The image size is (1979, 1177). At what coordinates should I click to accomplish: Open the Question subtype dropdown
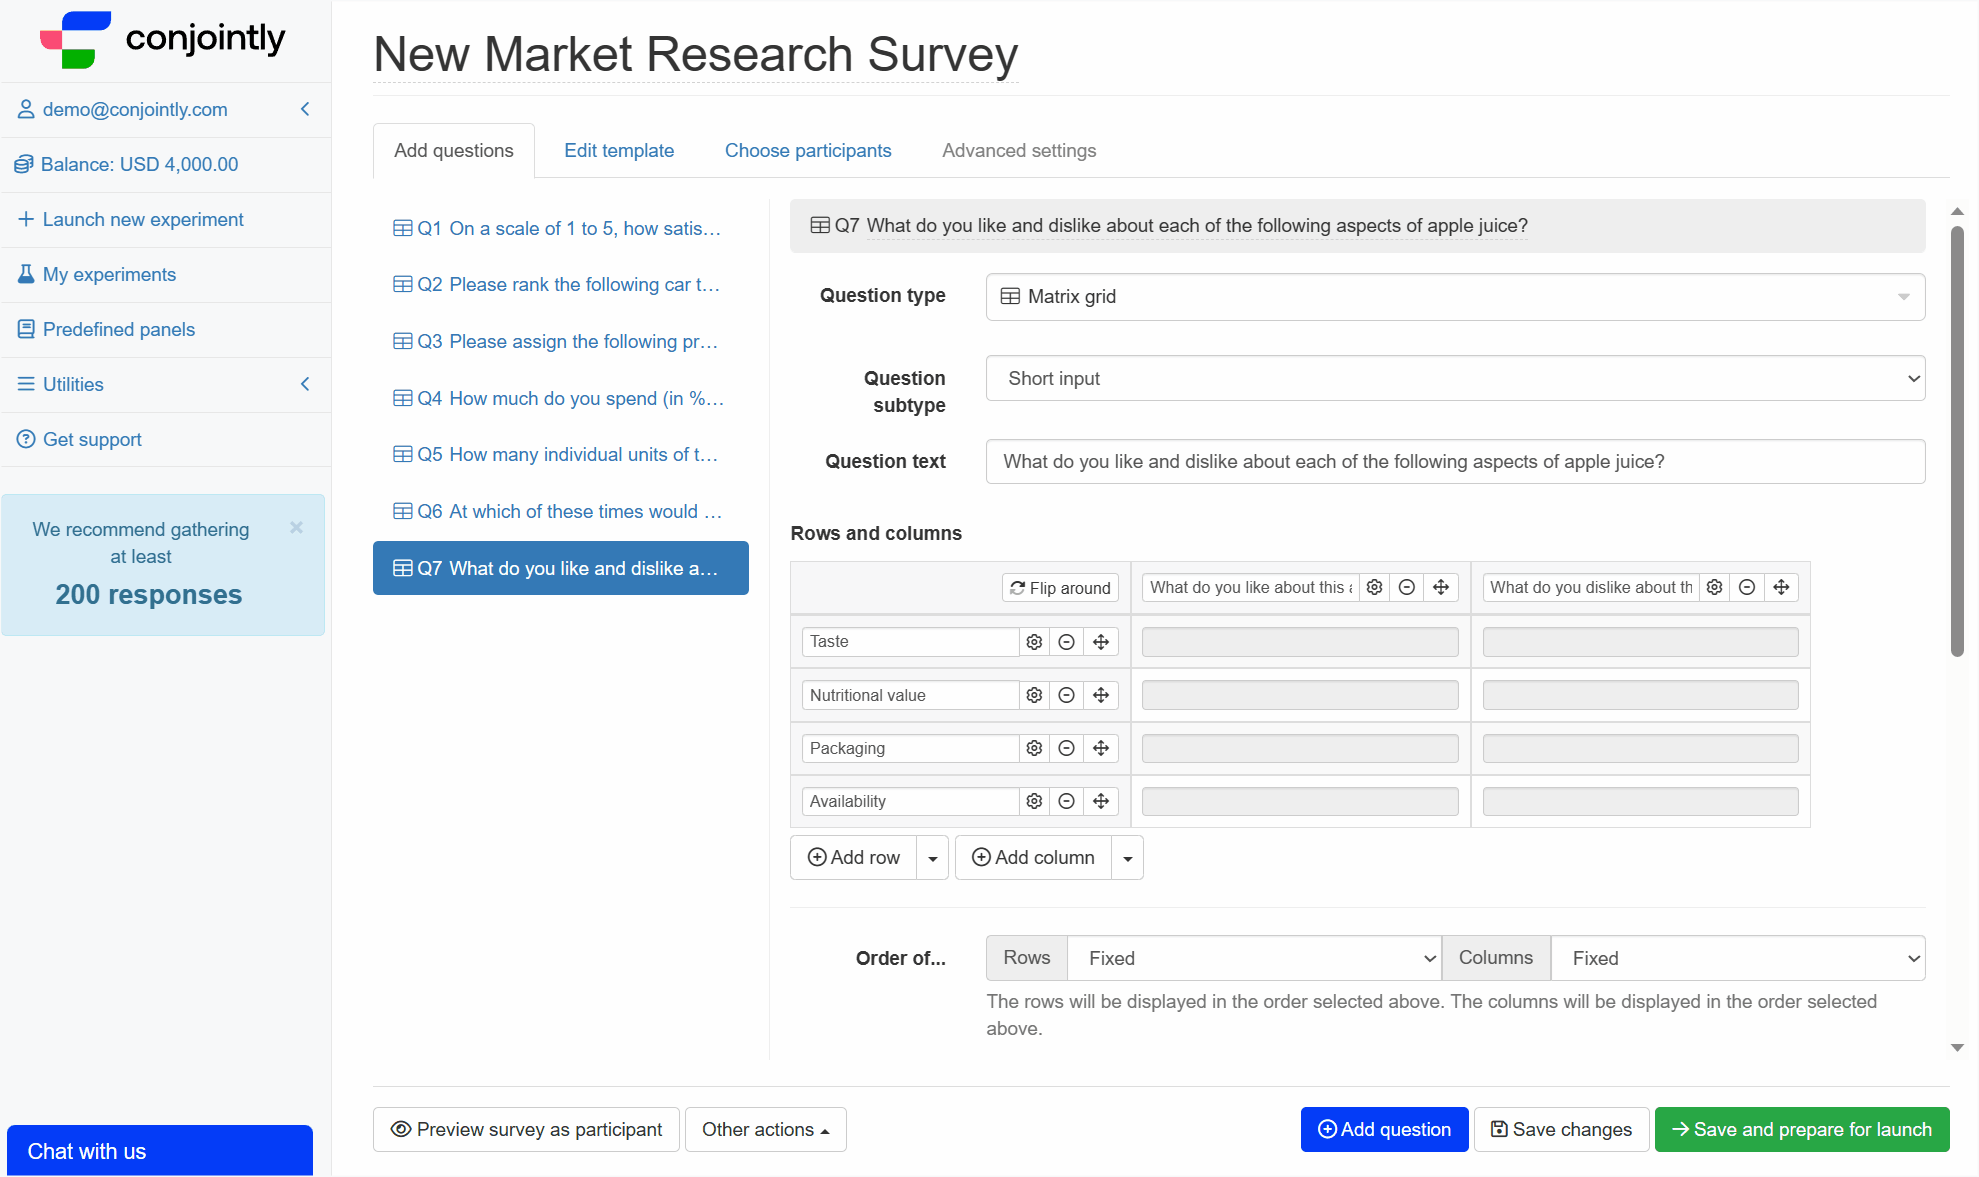(x=1455, y=379)
